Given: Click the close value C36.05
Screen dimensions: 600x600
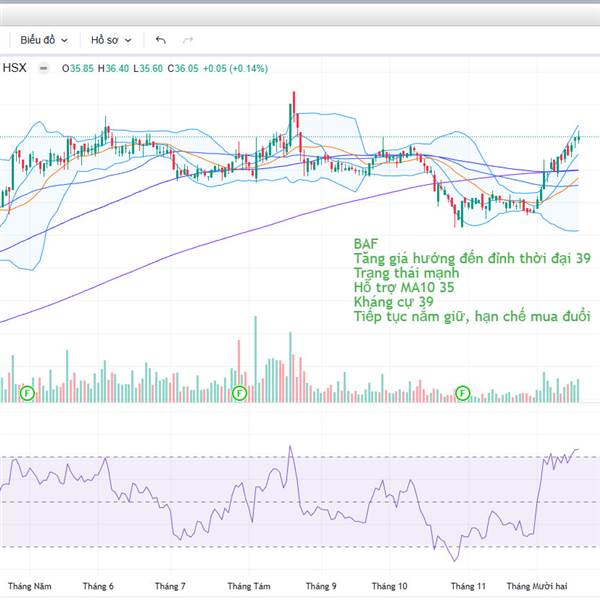Looking at the screenshot, I should click(x=183, y=68).
